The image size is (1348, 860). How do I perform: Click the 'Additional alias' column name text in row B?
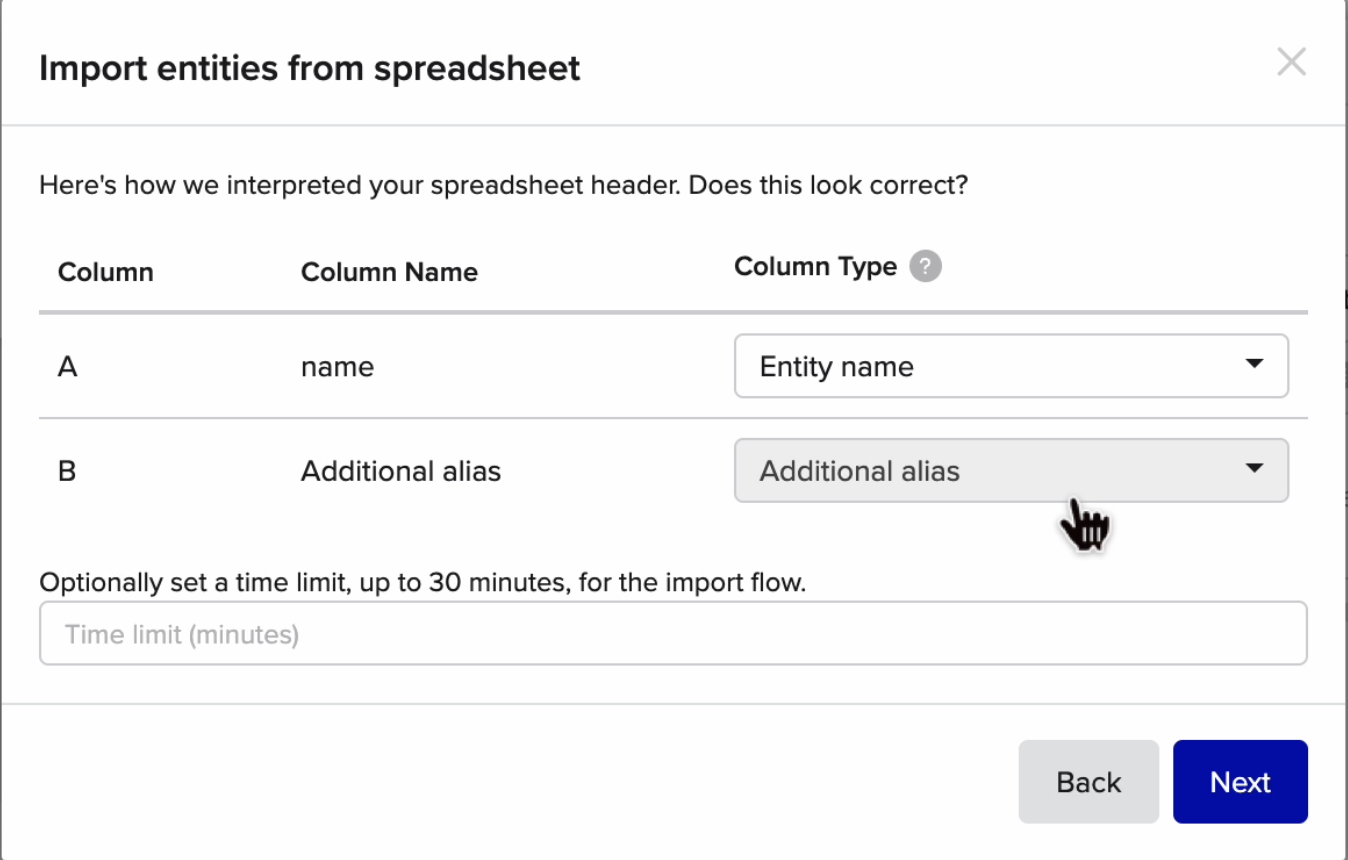pos(401,471)
